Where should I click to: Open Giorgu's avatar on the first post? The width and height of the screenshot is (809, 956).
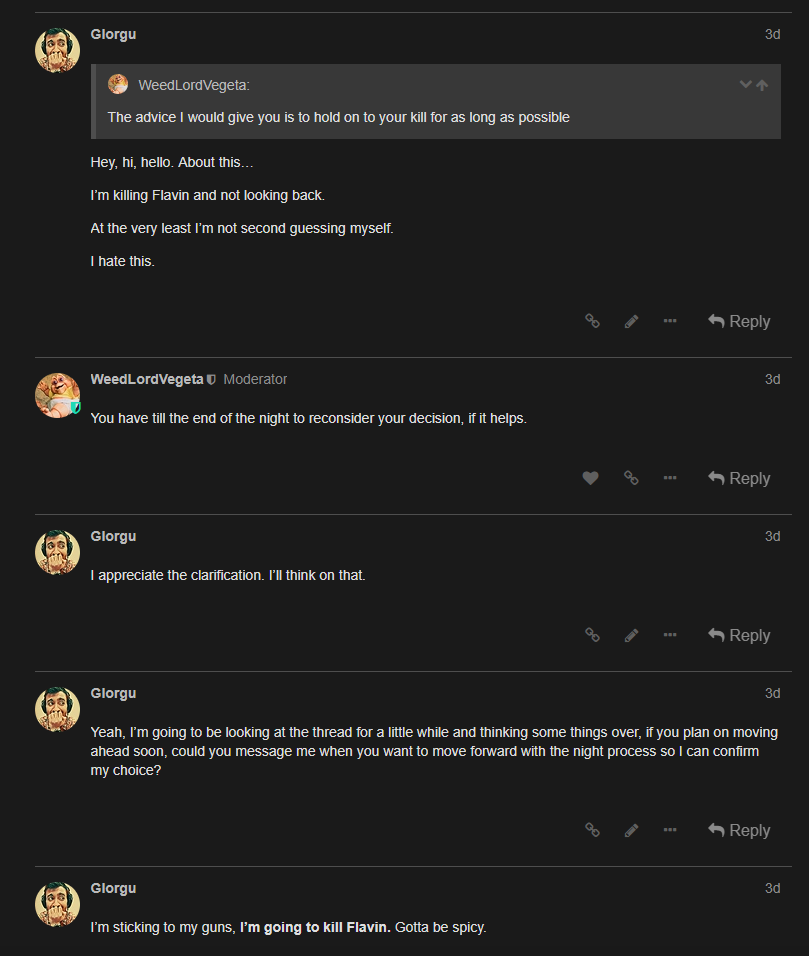pos(57,50)
